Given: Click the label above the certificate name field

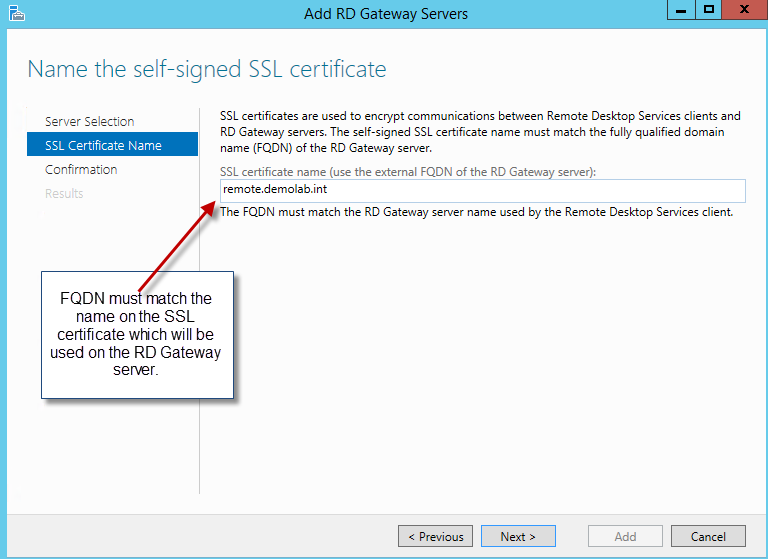Looking at the screenshot, I should (407, 172).
